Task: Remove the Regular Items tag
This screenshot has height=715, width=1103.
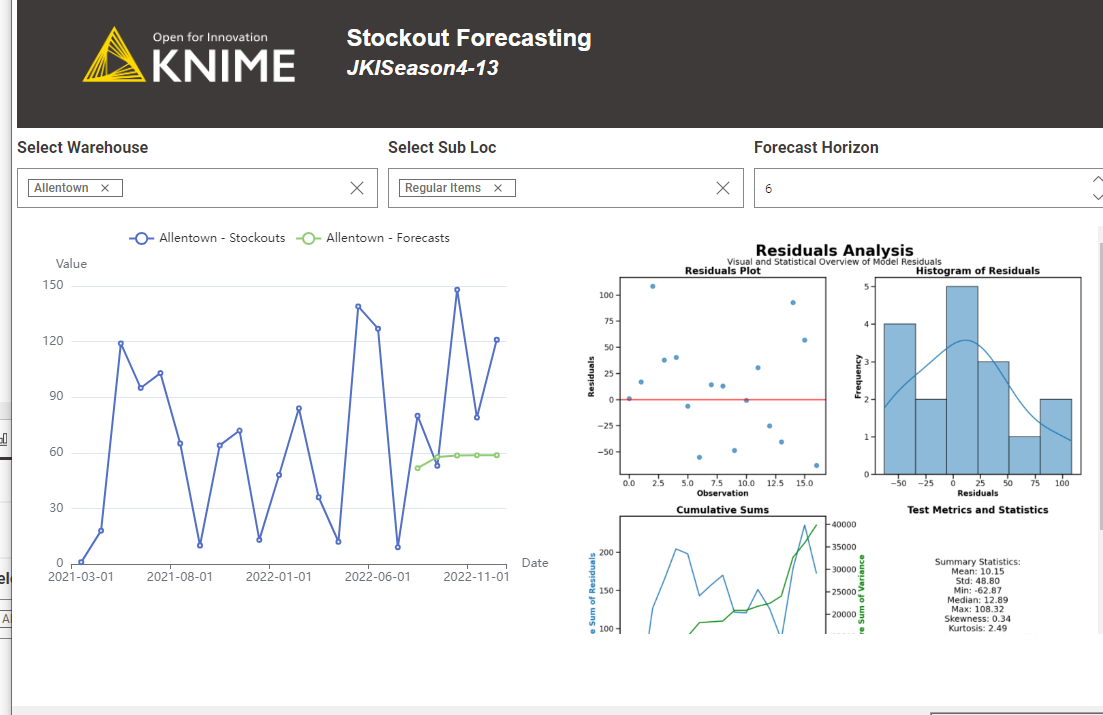Action: tap(498, 188)
